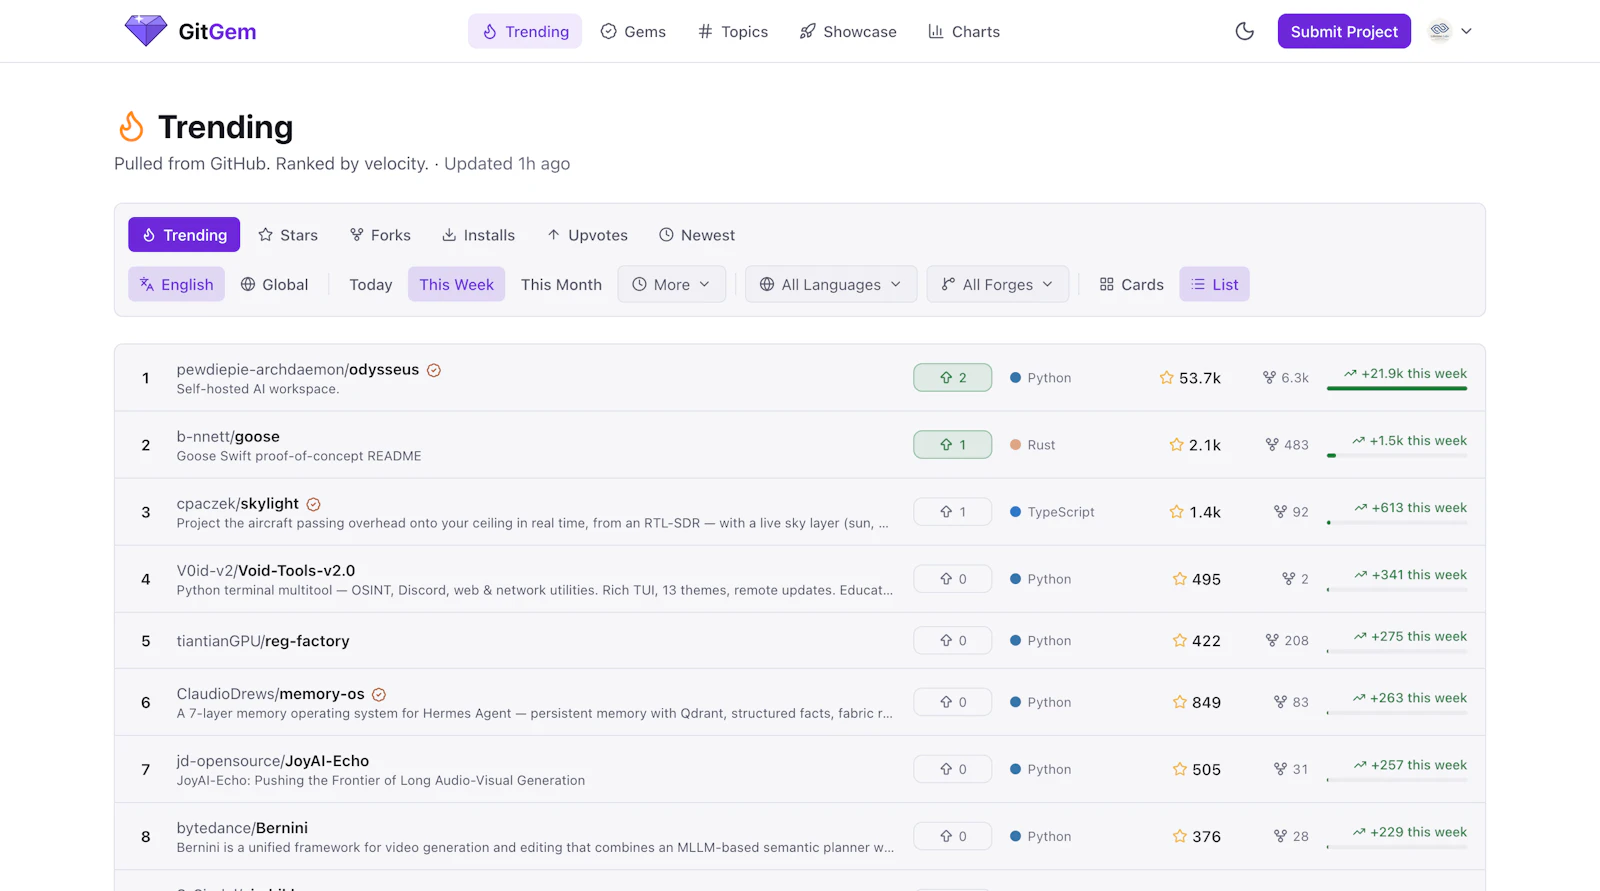Upvote the goose project
This screenshot has width=1600, height=891.
[952, 444]
